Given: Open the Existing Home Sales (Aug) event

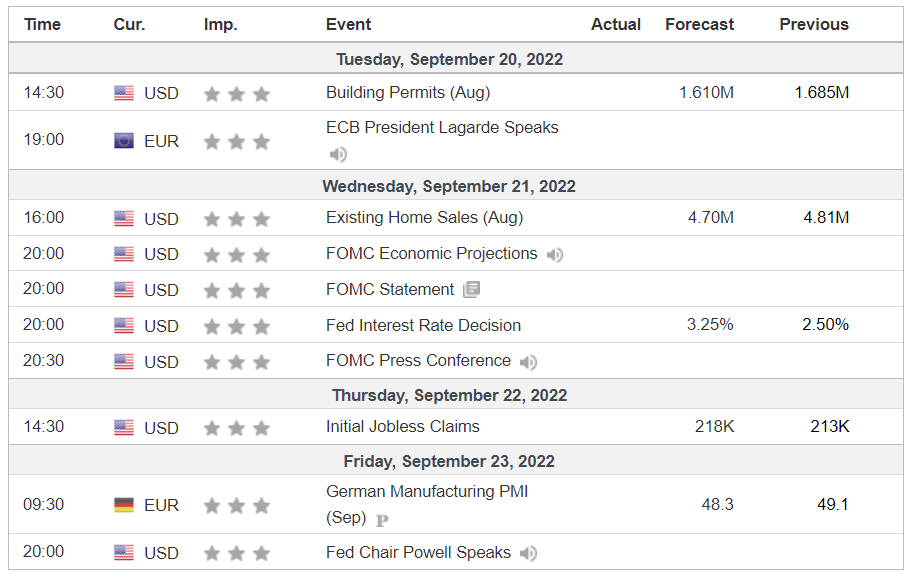Looking at the screenshot, I should pos(425,218).
